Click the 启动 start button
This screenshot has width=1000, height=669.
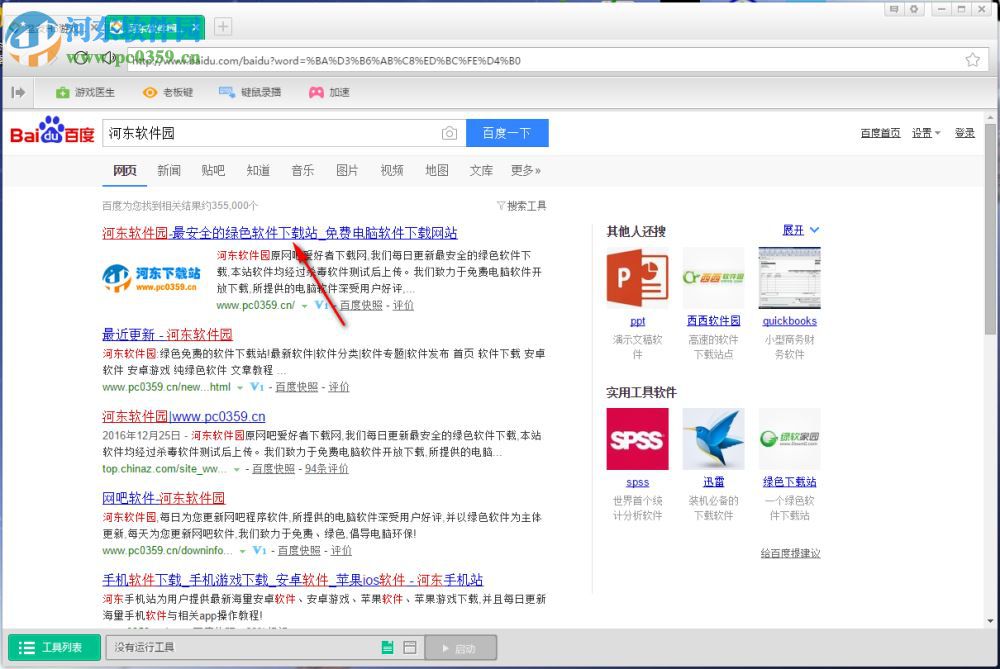tap(460, 649)
